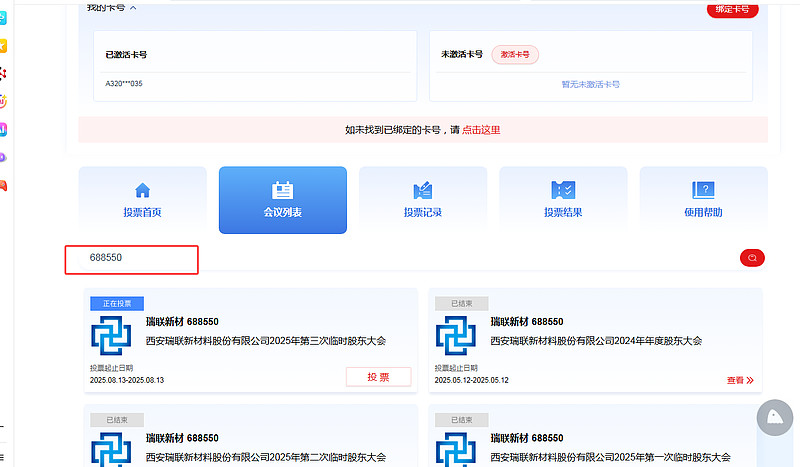The height and width of the screenshot is (467, 800).
Task: Click voting date 2025.08.13-2025.08.13
Action: click(x=127, y=380)
